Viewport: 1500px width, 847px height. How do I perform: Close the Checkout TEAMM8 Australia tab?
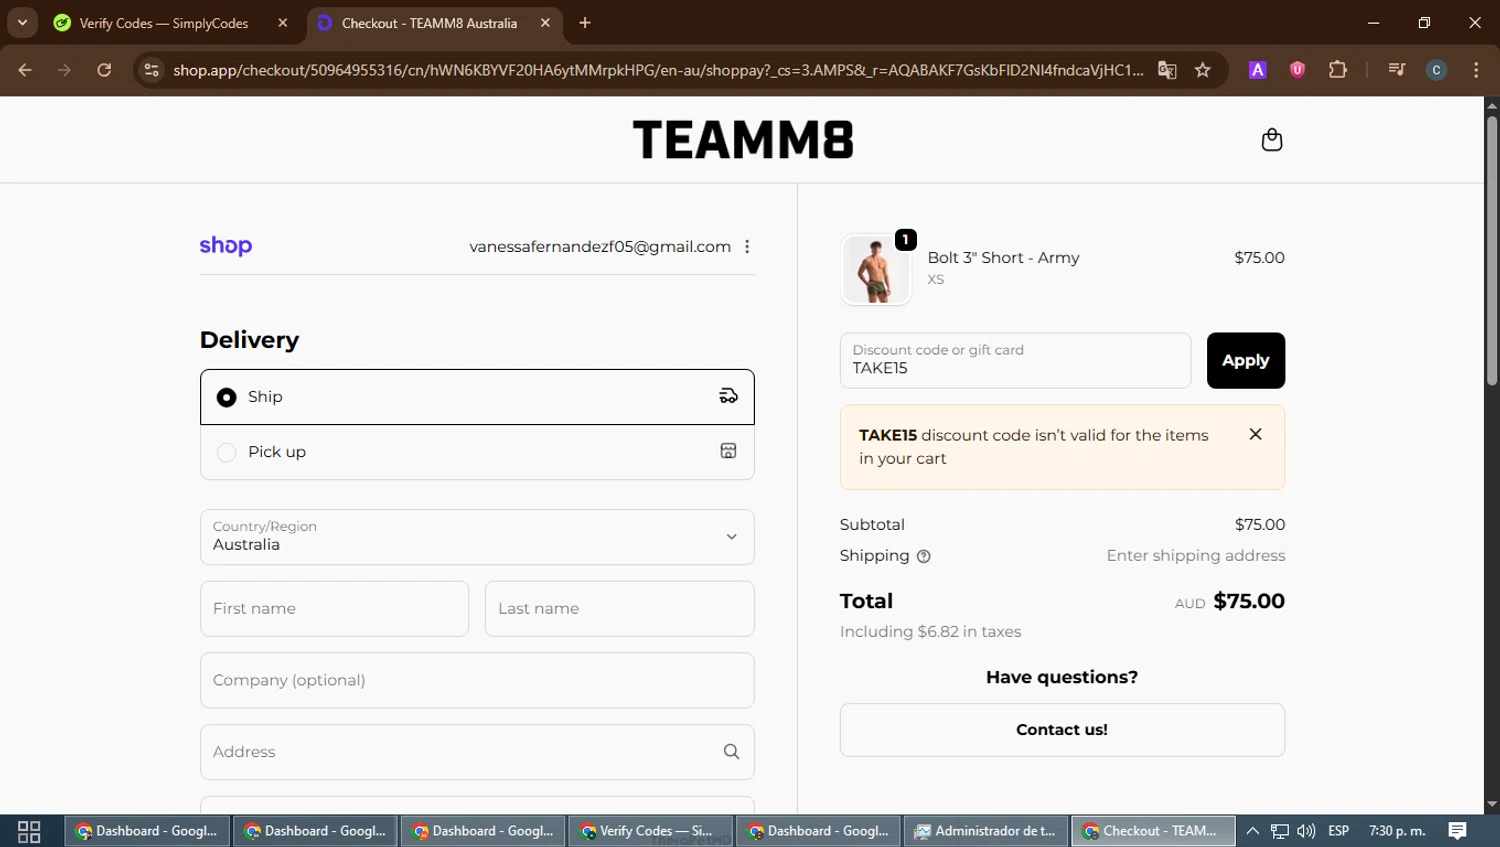[545, 23]
